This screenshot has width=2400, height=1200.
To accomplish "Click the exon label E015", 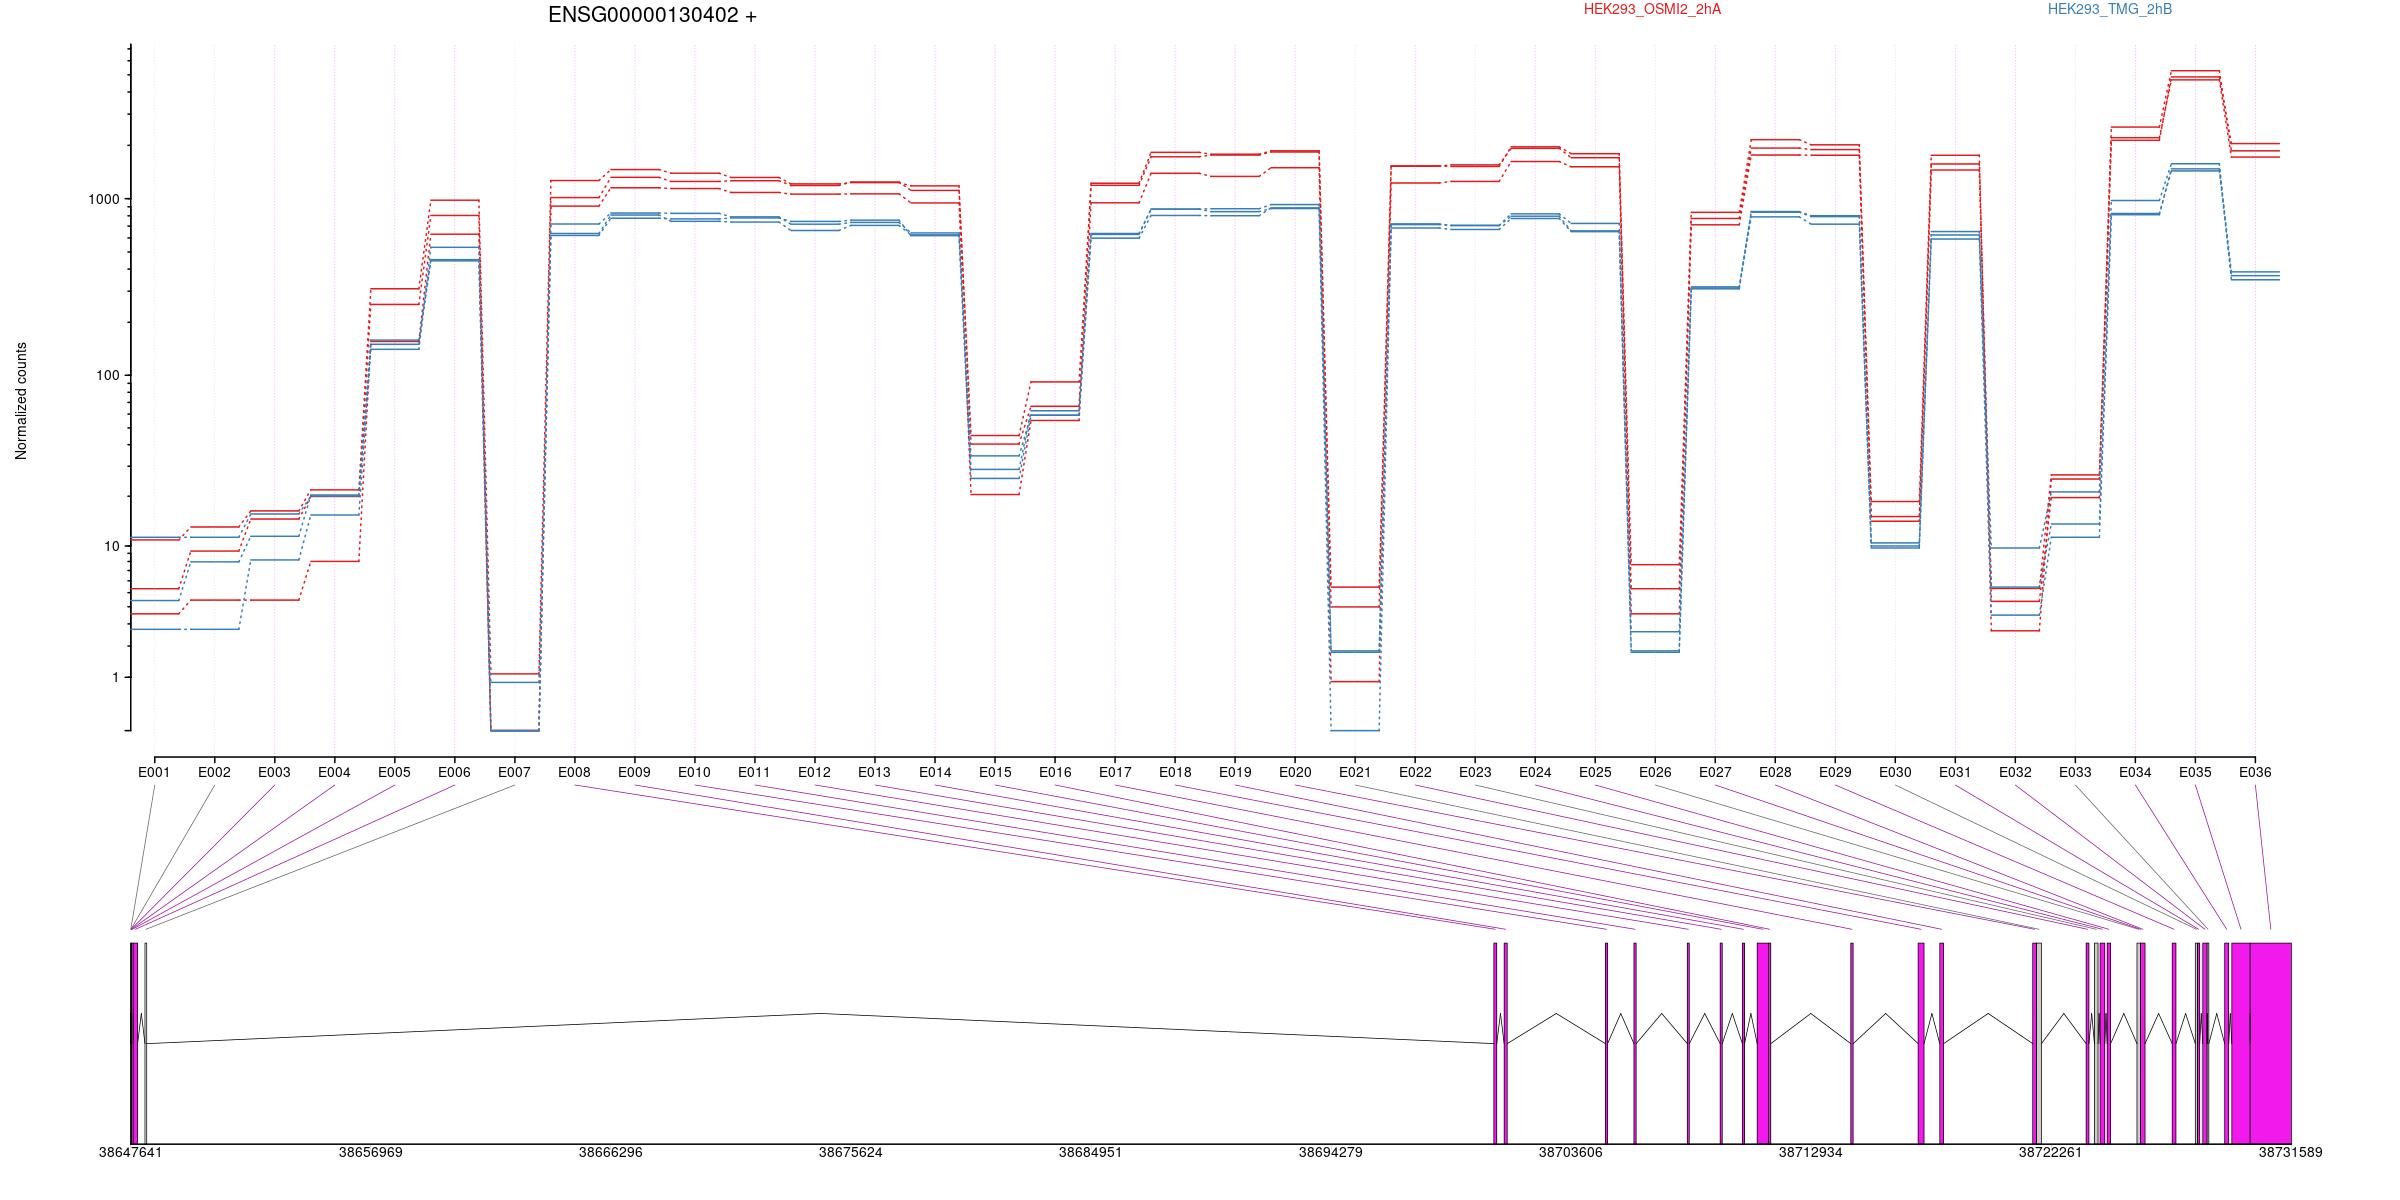I will 995,772.
